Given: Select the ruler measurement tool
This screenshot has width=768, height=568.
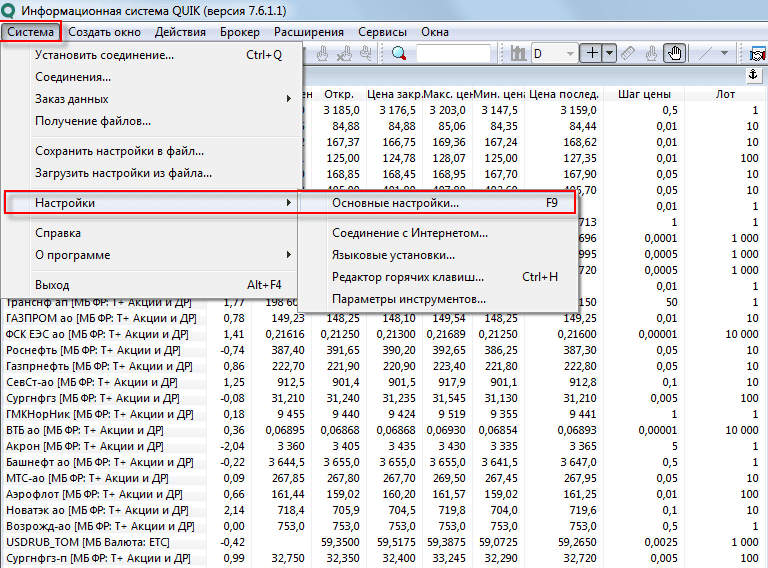Looking at the screenshot, I should (628, 53).
